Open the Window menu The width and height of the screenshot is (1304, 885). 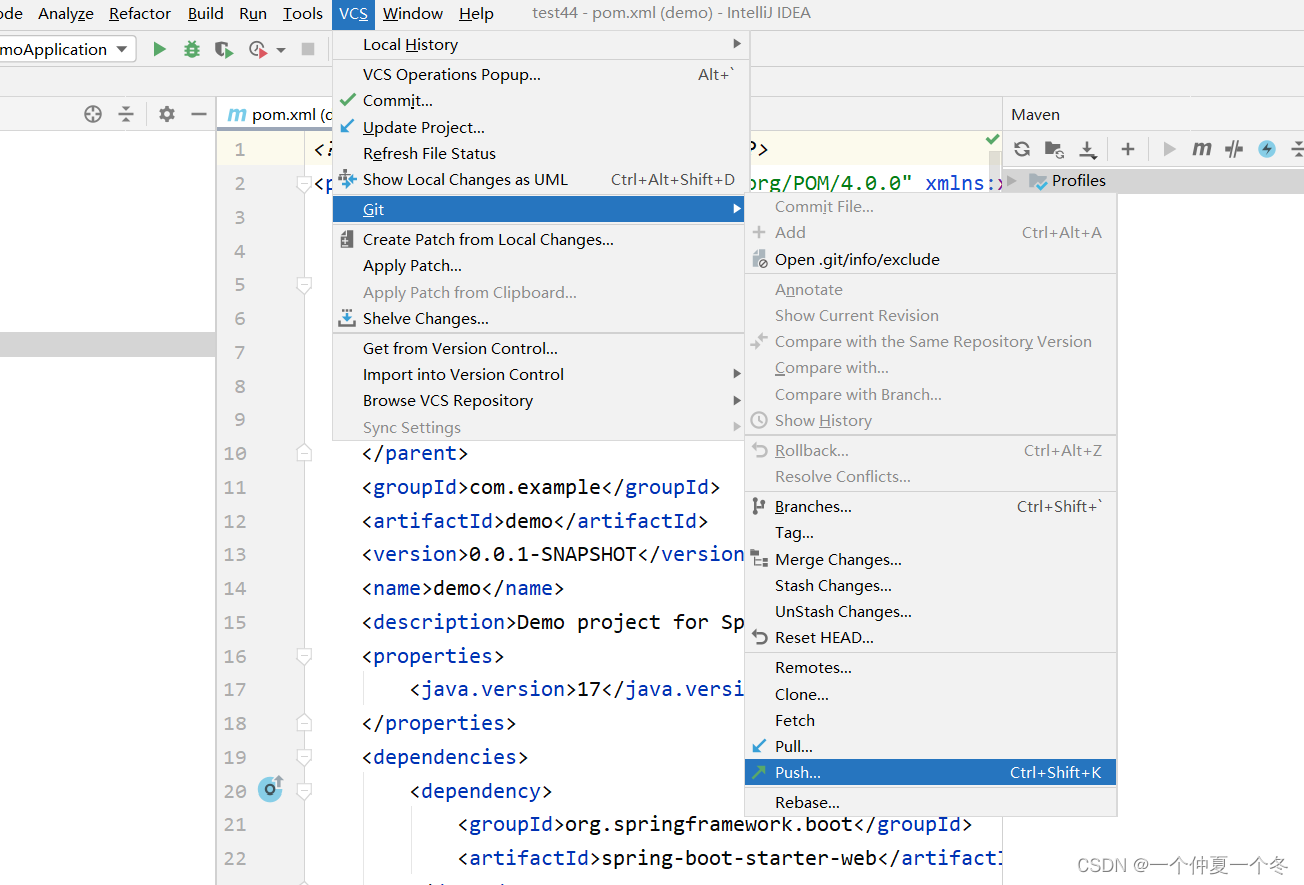413,13
